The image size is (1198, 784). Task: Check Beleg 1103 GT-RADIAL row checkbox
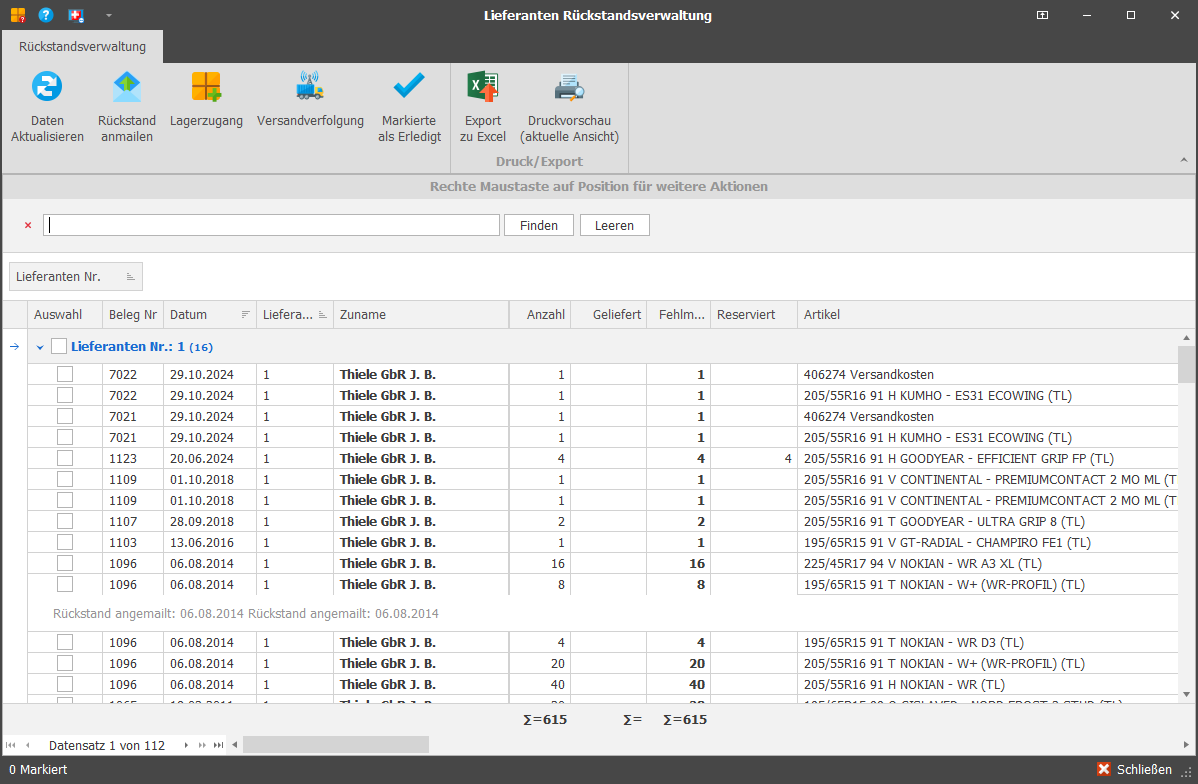click(x=65, y=542)
